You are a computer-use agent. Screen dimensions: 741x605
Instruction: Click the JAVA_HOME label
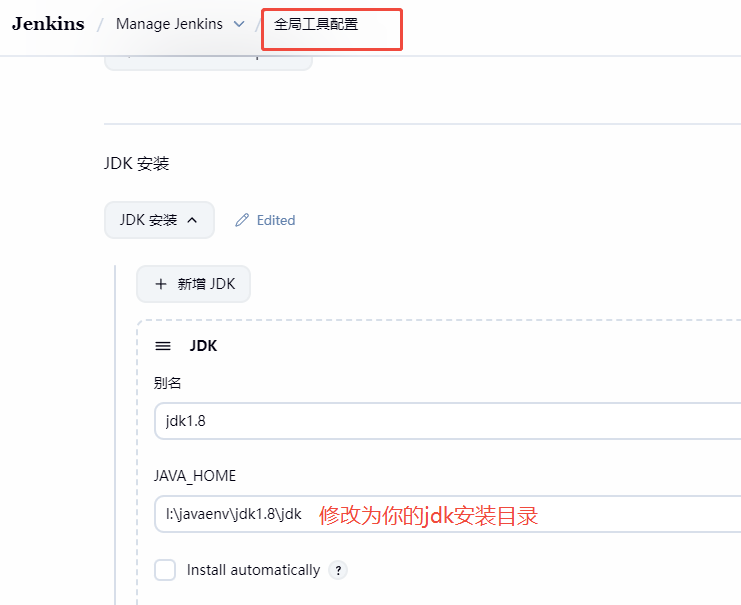tap(195, 475)
